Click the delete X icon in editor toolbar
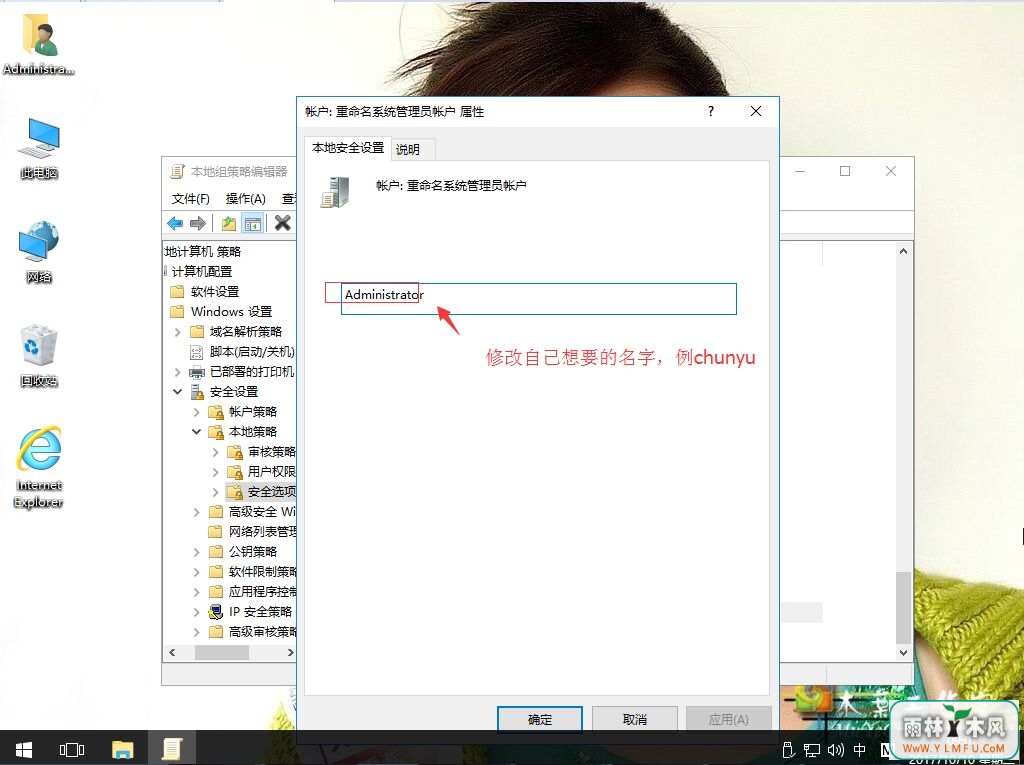The width and height of the screenshot is (1024, 765). pyautogui.click(x=282, y=223)
